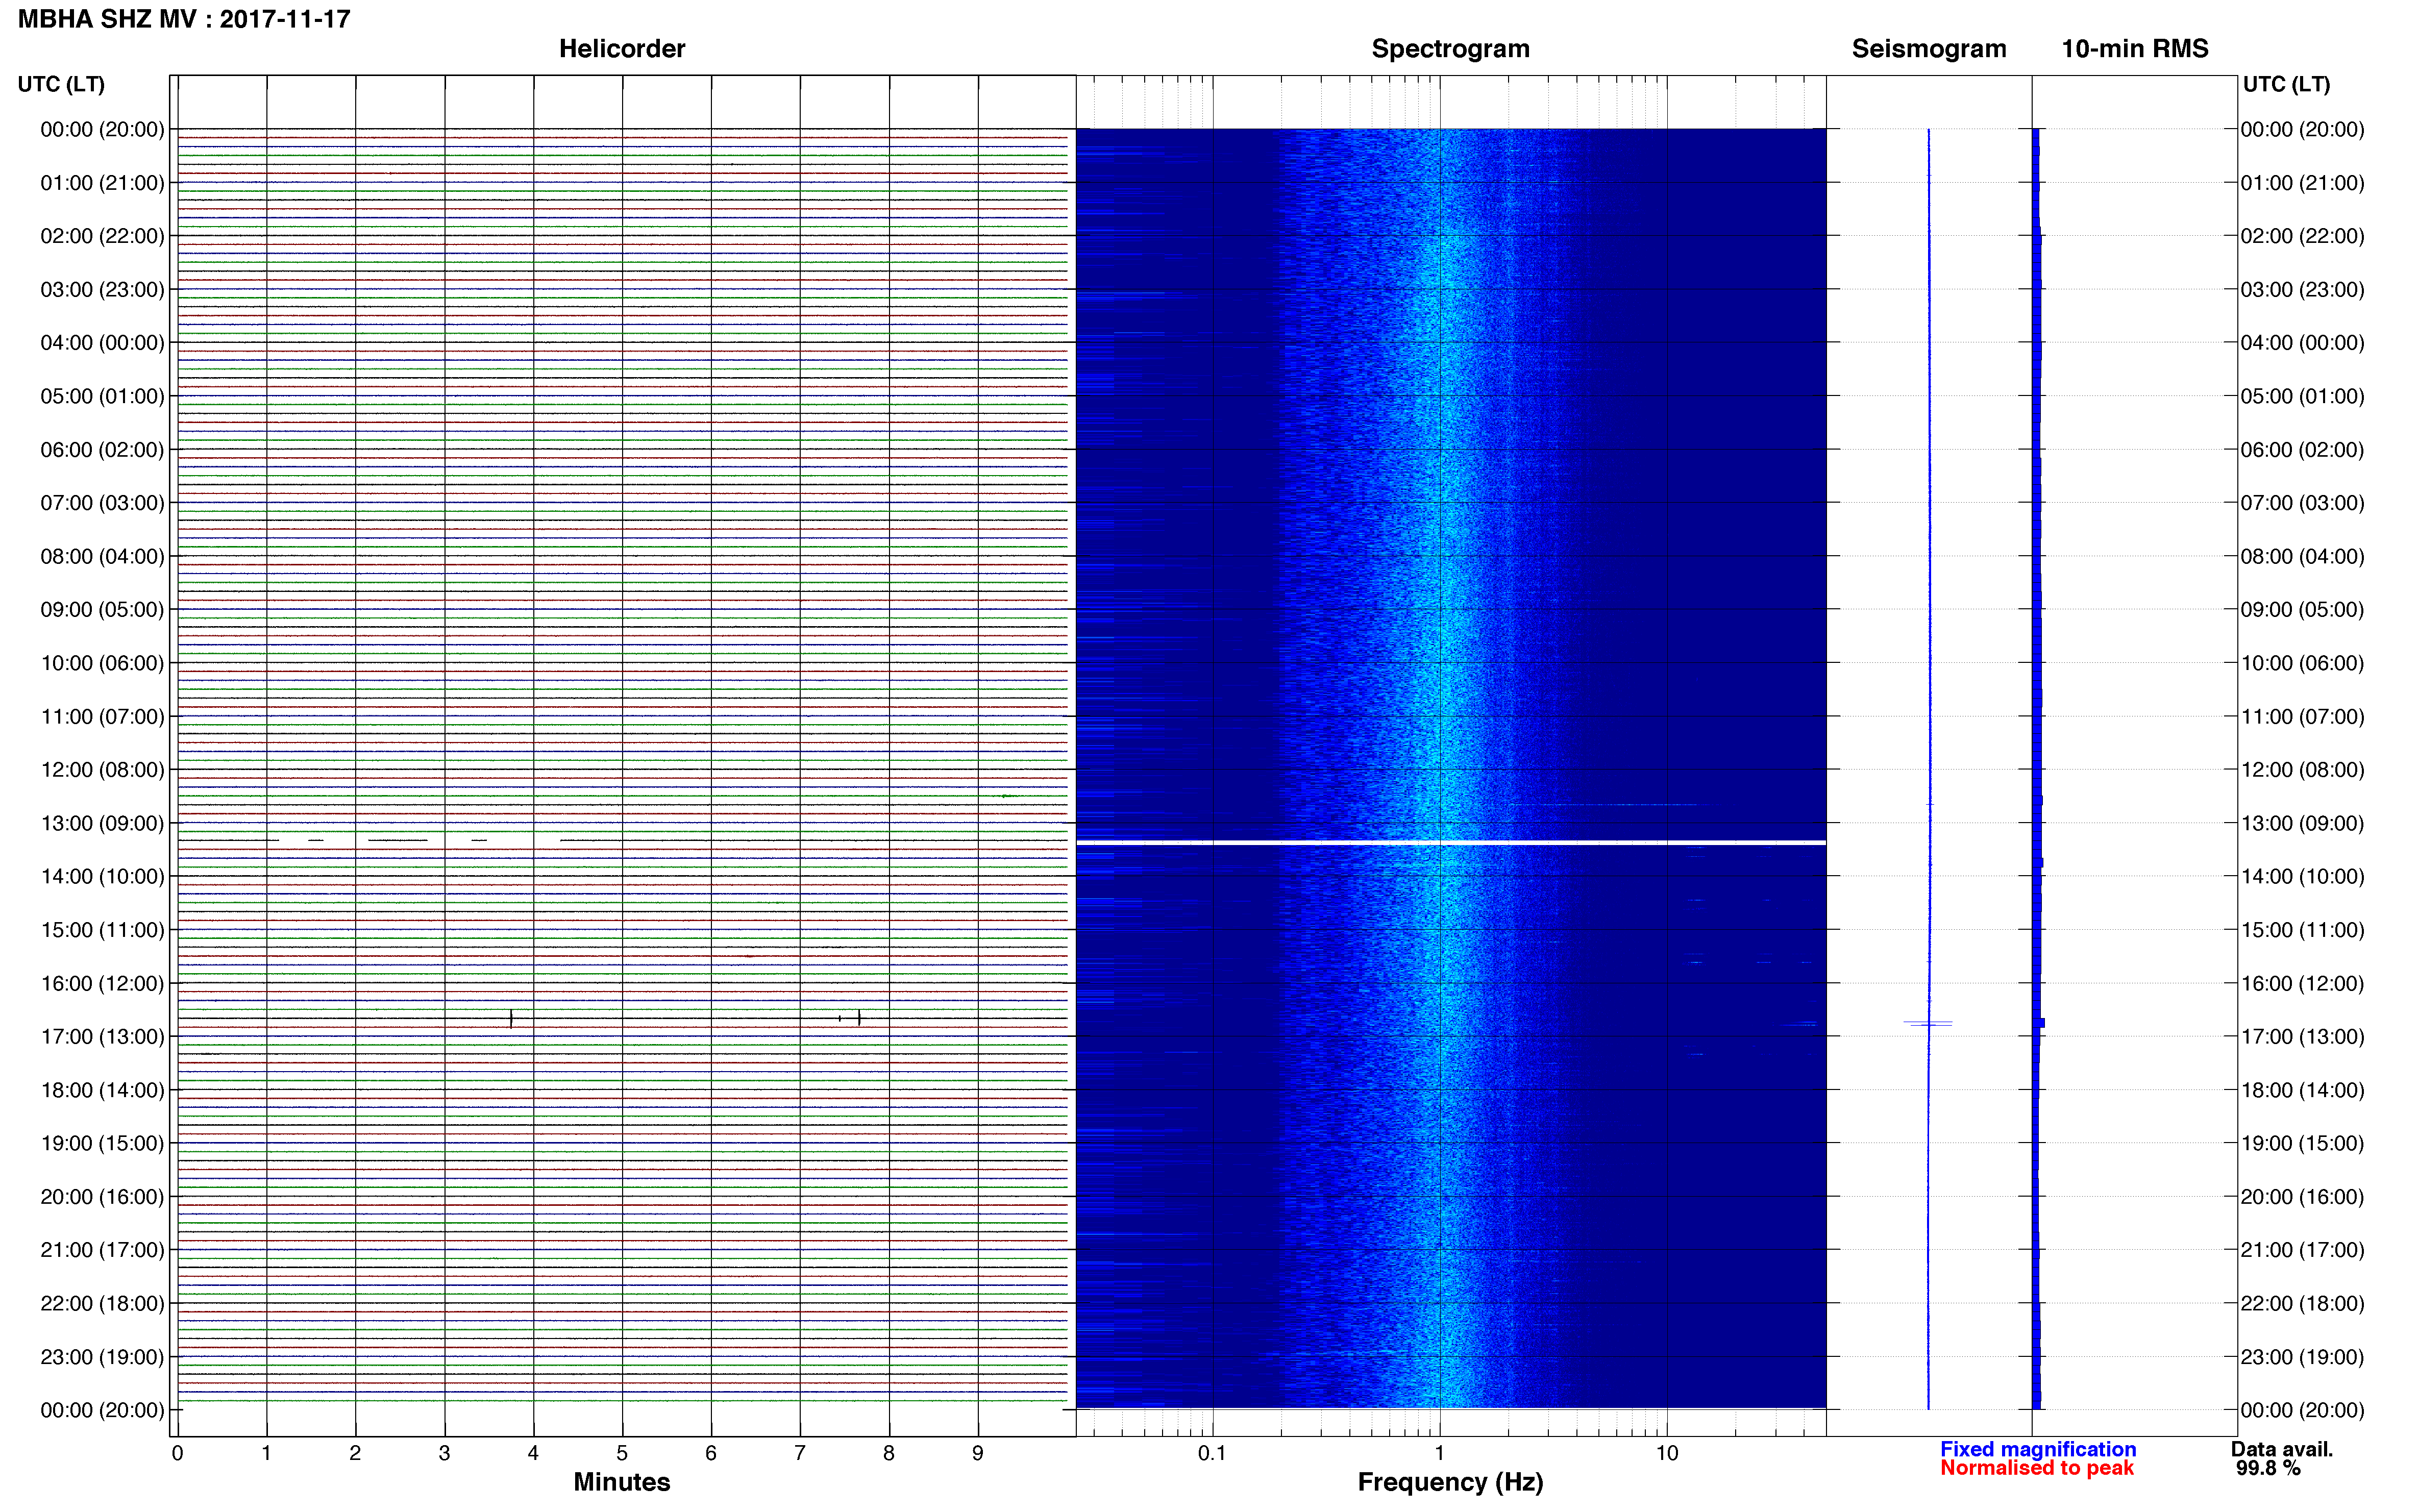
Task: Click "11:00 (07:00)" on the left time axis
Action: click(102, 717)
